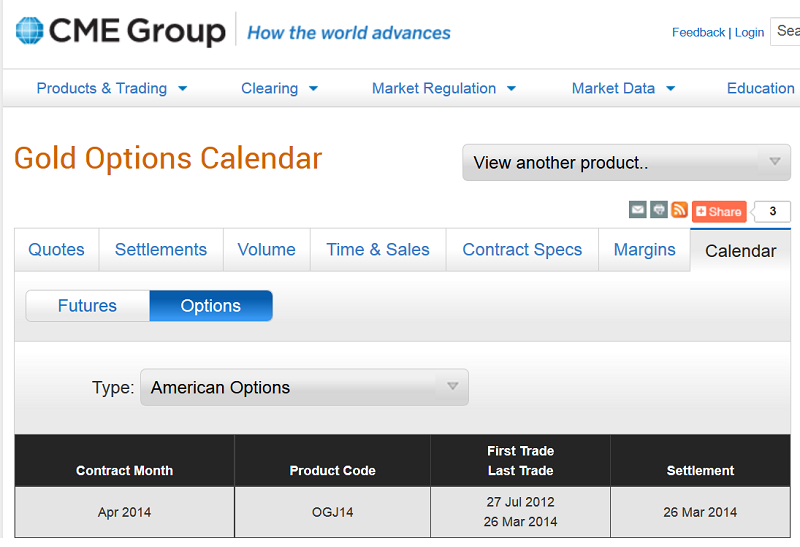Switch to the Futures toggle
This screenshot has width=800, height=547.
pos(87,306)
